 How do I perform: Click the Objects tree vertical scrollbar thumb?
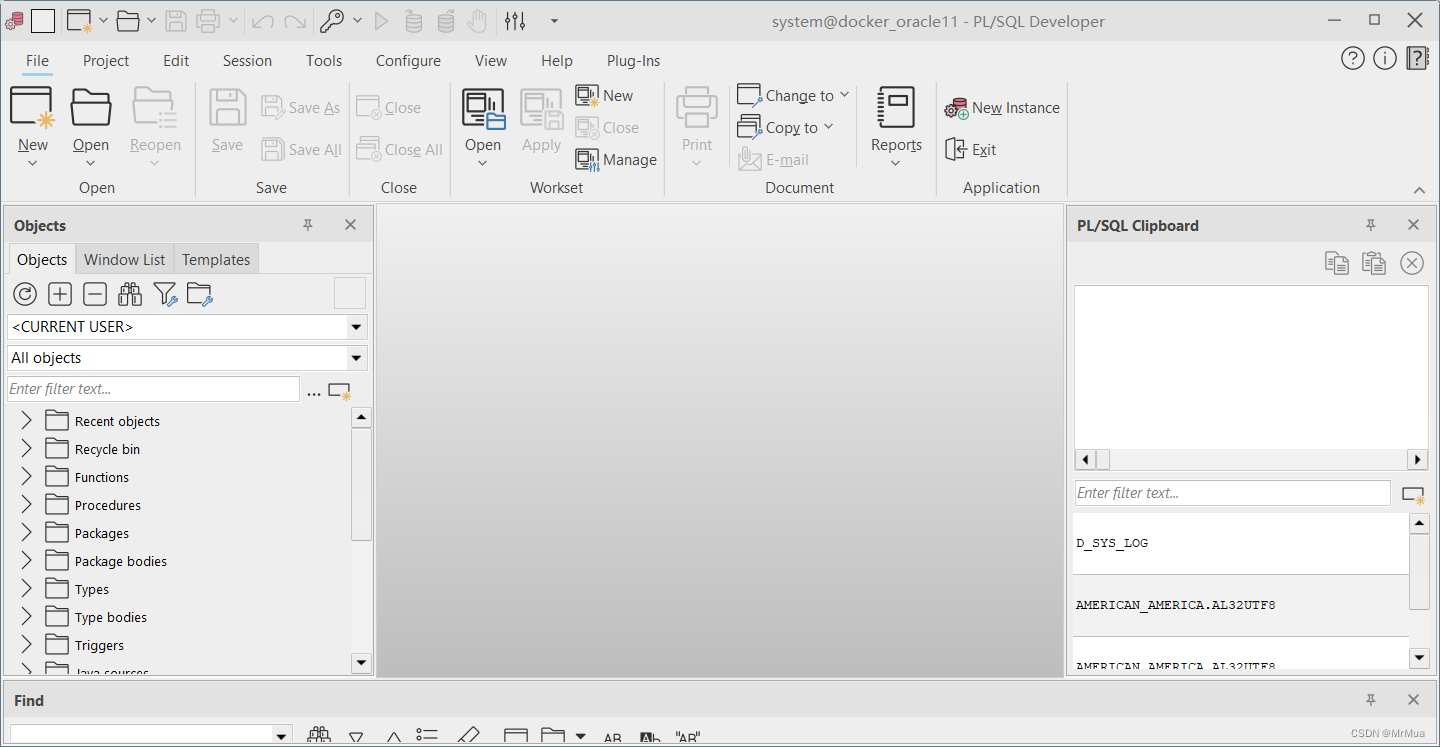362,484
